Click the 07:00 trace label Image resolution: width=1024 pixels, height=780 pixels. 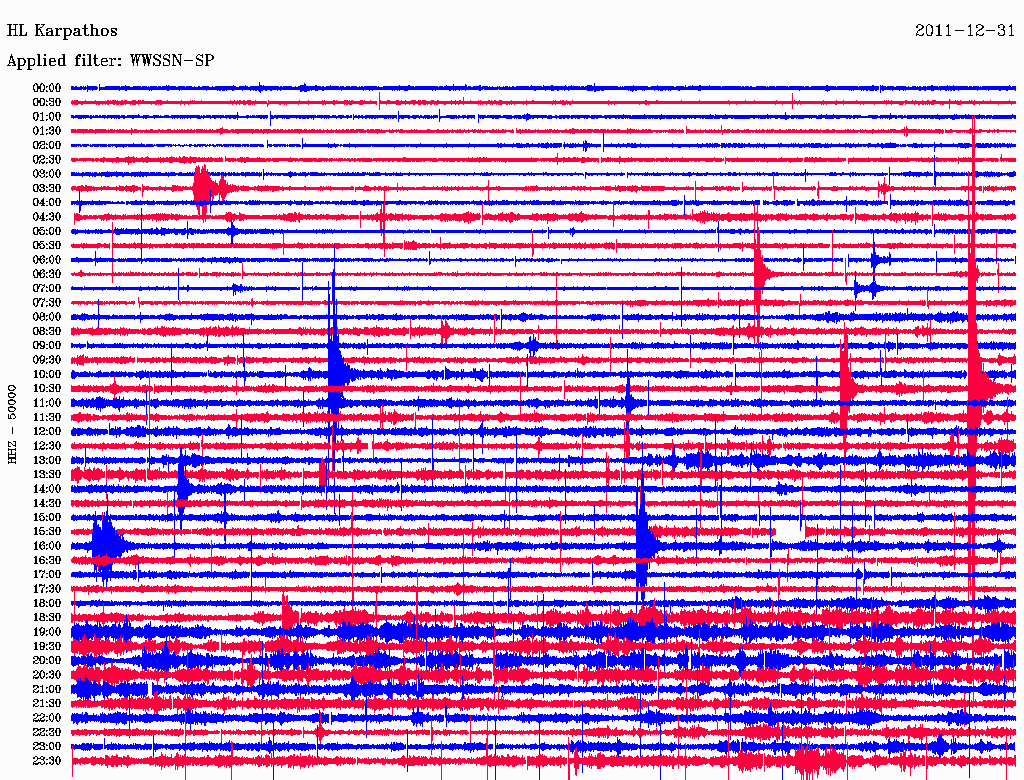46,288
